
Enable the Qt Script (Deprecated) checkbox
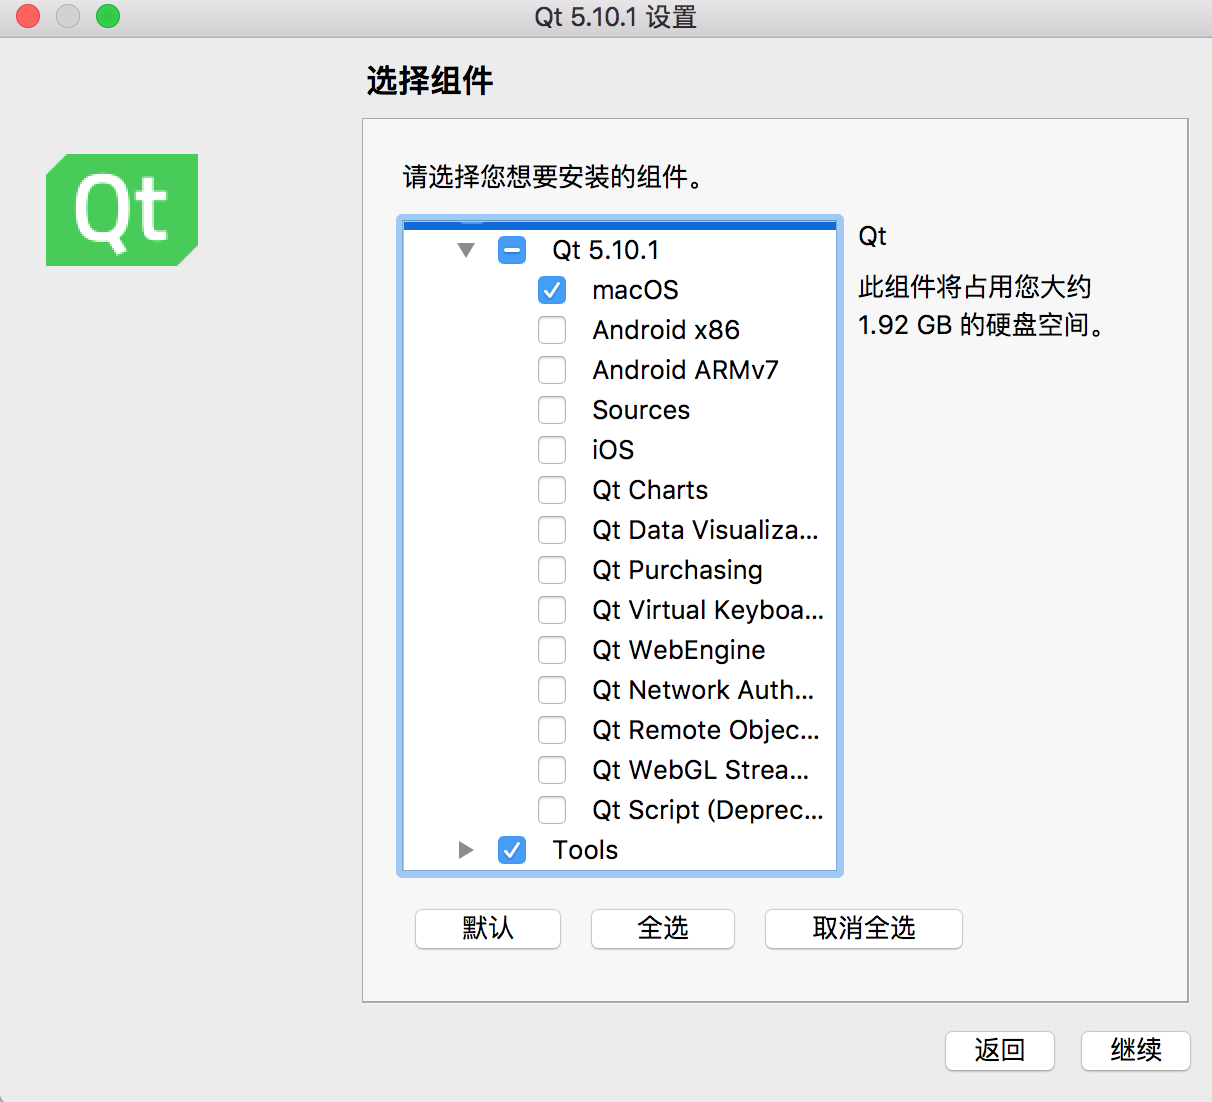[x=552, y=810]
